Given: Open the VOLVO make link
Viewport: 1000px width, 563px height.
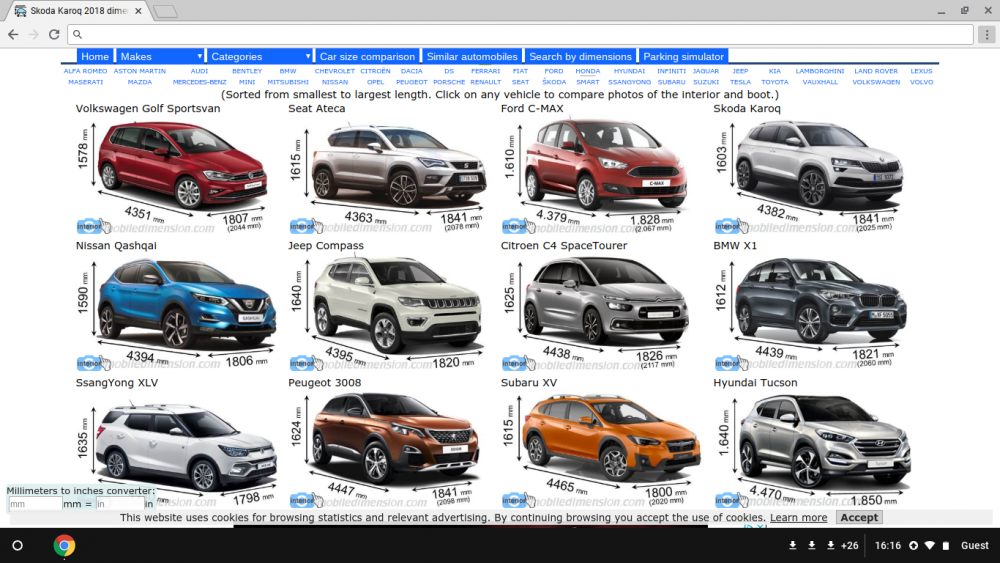Looking at the screenshot, I should pos(921,82).
